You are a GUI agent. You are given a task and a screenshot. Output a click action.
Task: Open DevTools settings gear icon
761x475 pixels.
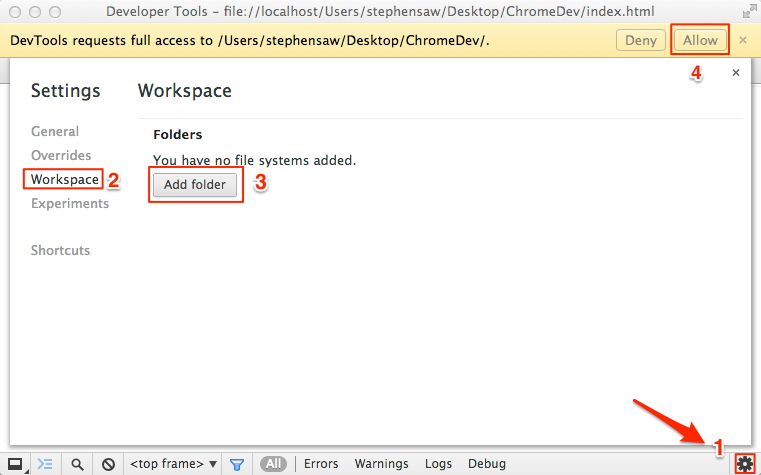pos(745,463)
